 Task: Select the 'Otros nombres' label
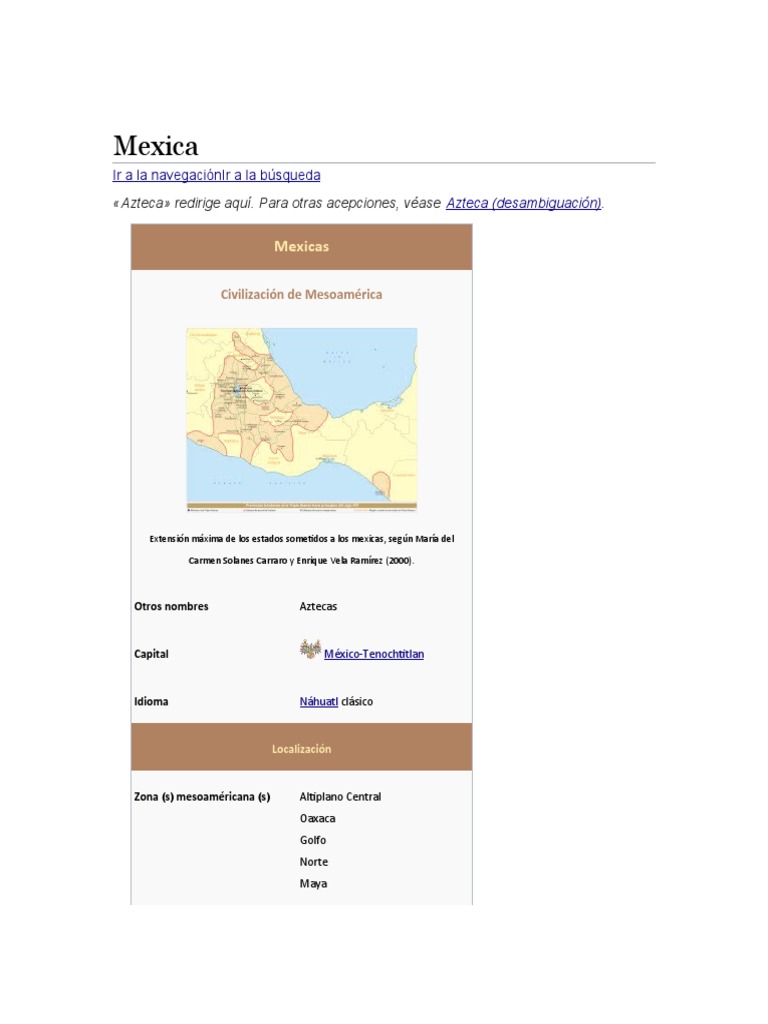171,606
